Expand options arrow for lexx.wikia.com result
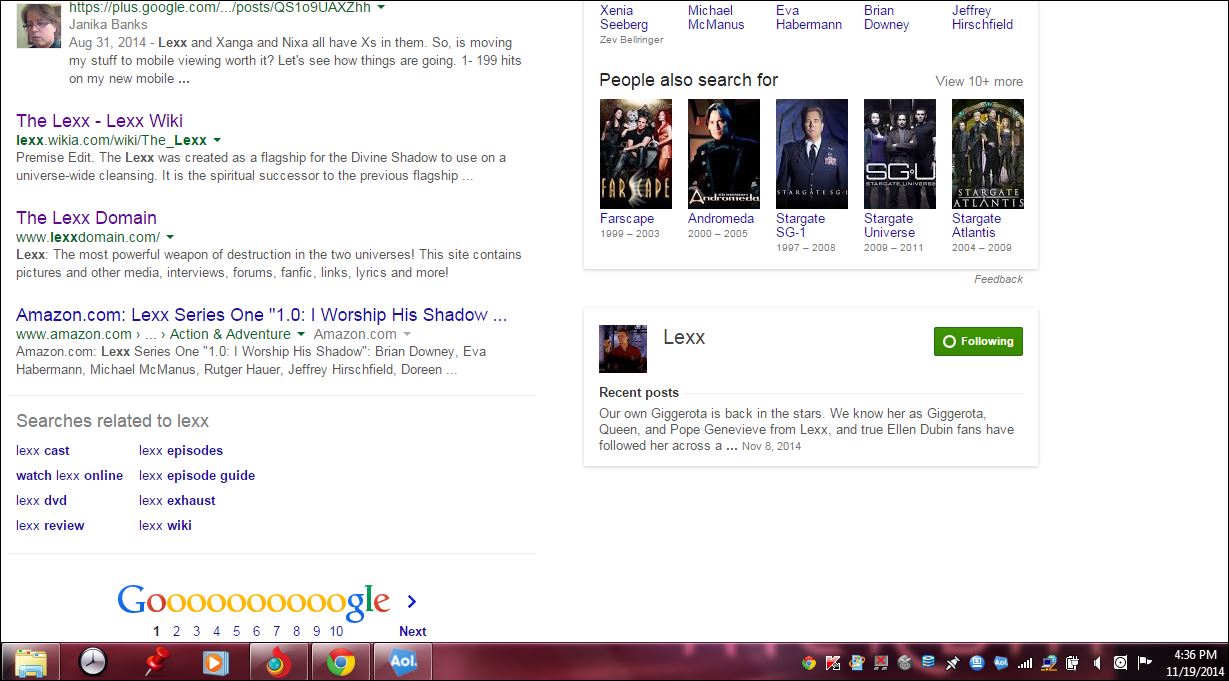Viewport: 1229px width, 681px height. [217, 140]
